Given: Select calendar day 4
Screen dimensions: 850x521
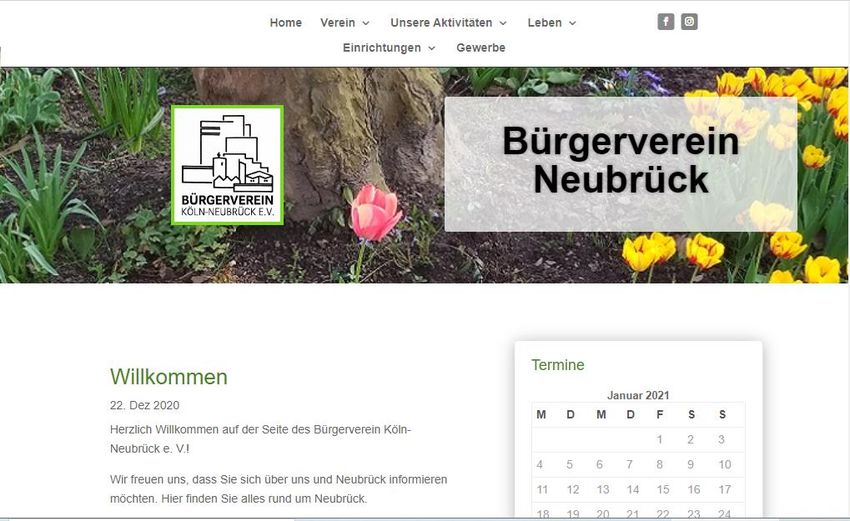Looking at the screenshot, I should coord(539,465).
